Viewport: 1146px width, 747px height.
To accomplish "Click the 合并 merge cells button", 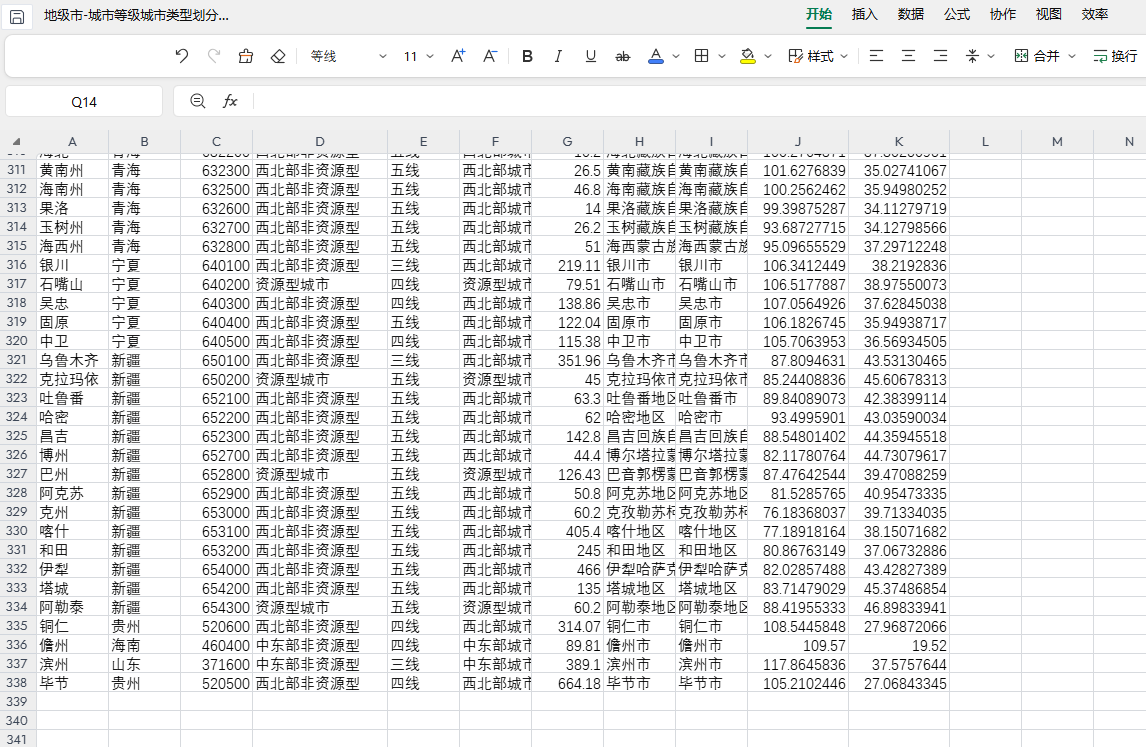I will coord(1037,56).
